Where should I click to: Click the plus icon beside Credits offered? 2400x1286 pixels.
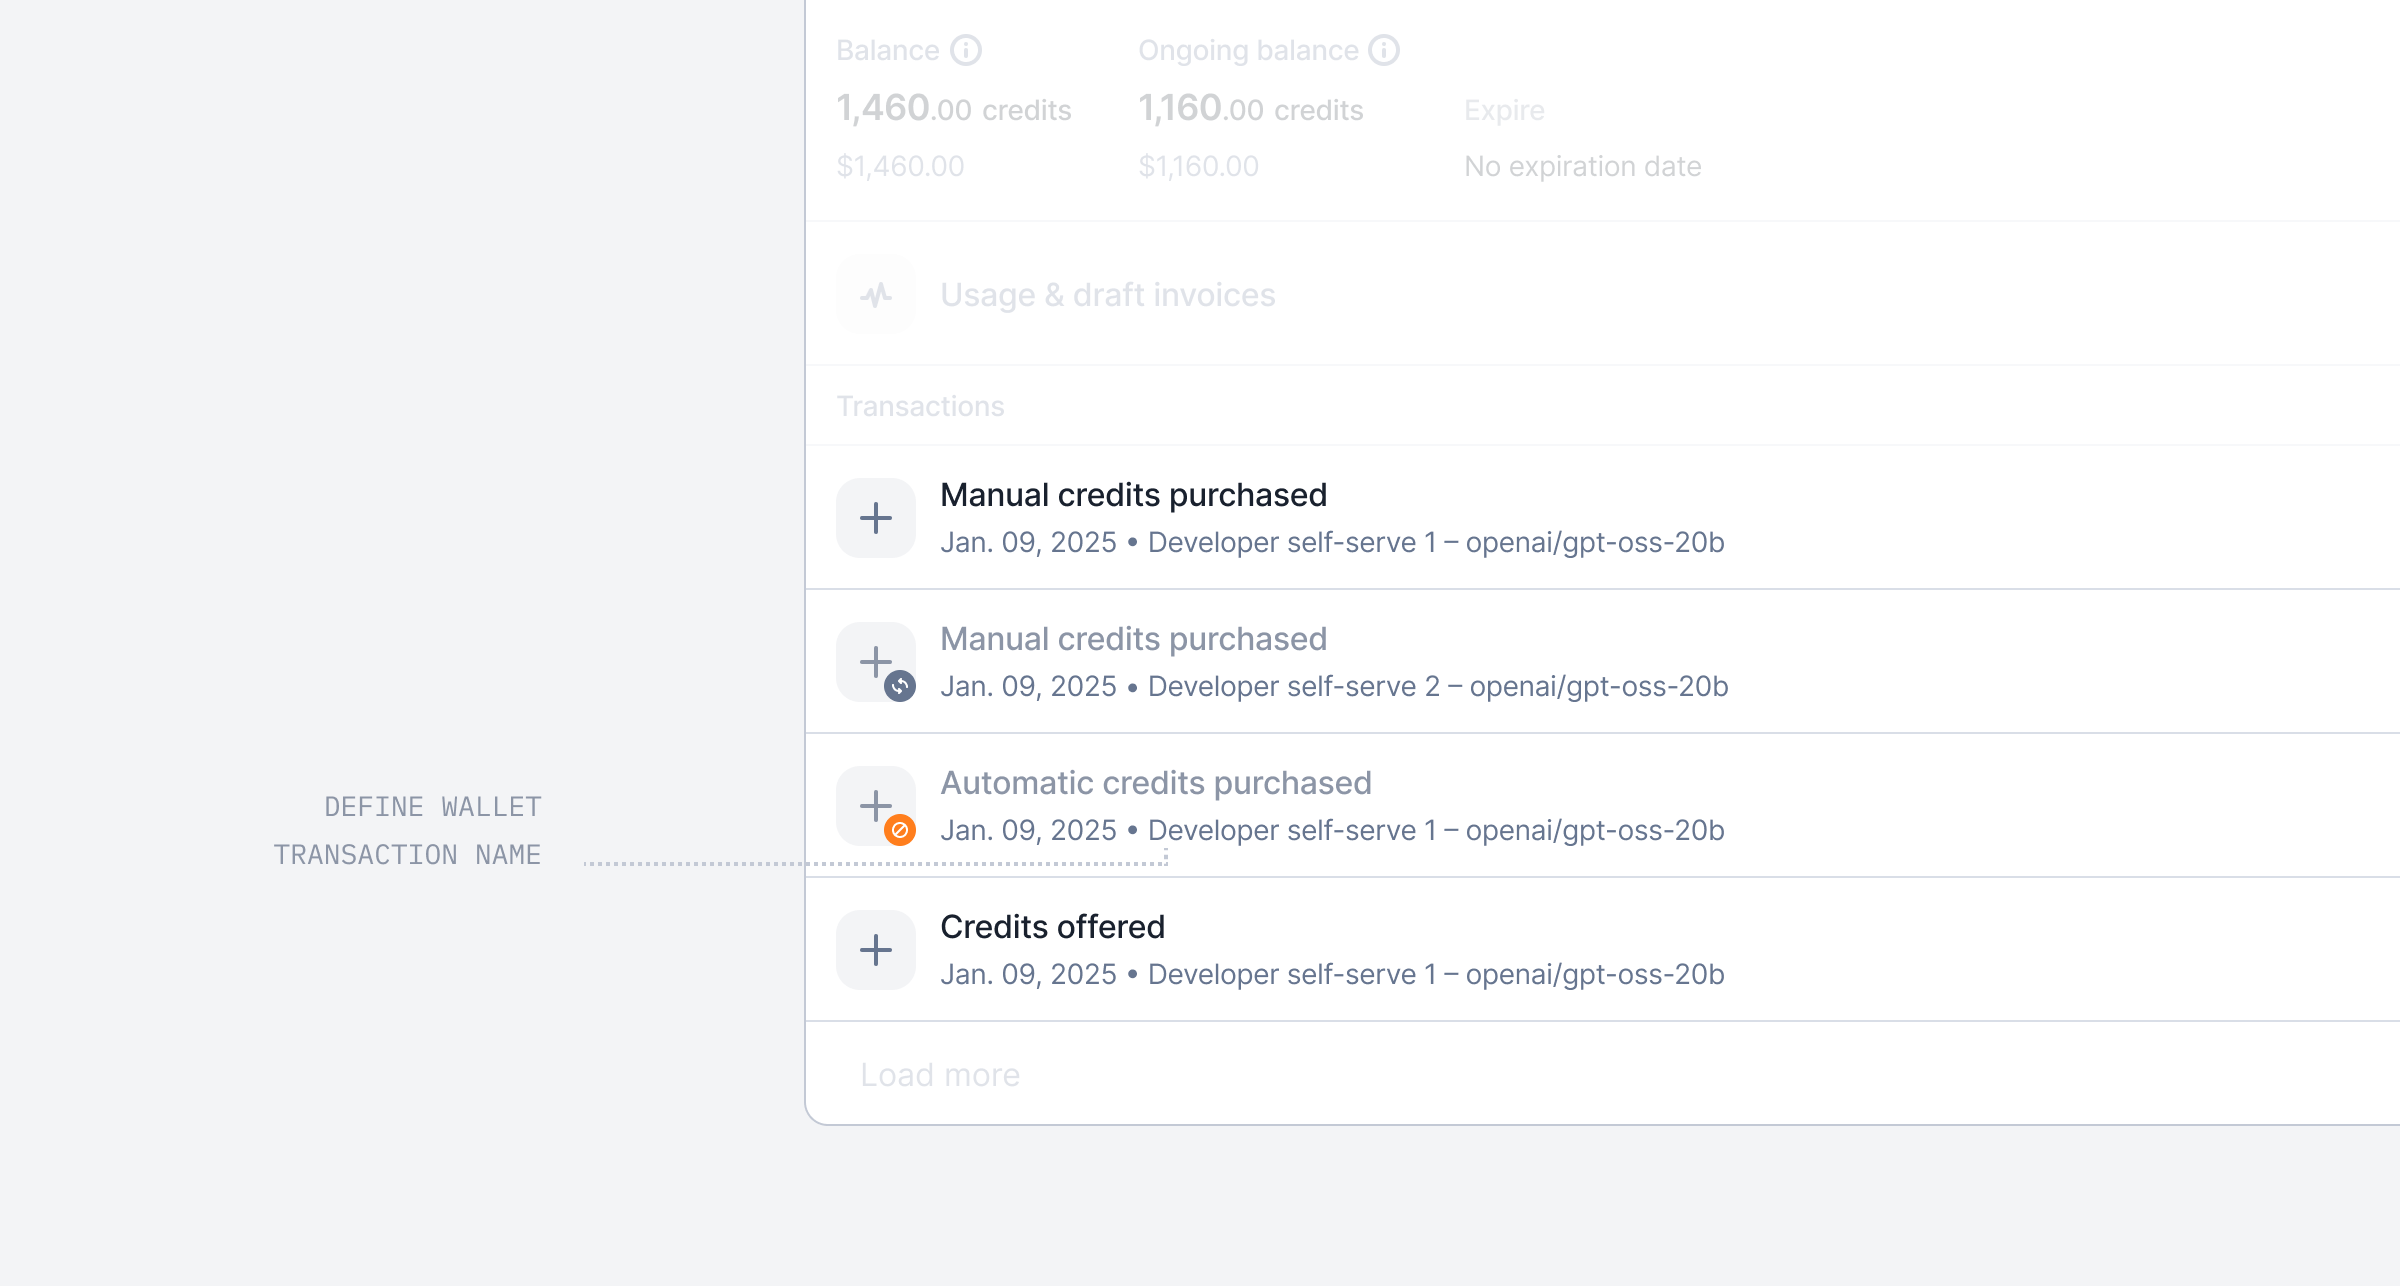876,950
